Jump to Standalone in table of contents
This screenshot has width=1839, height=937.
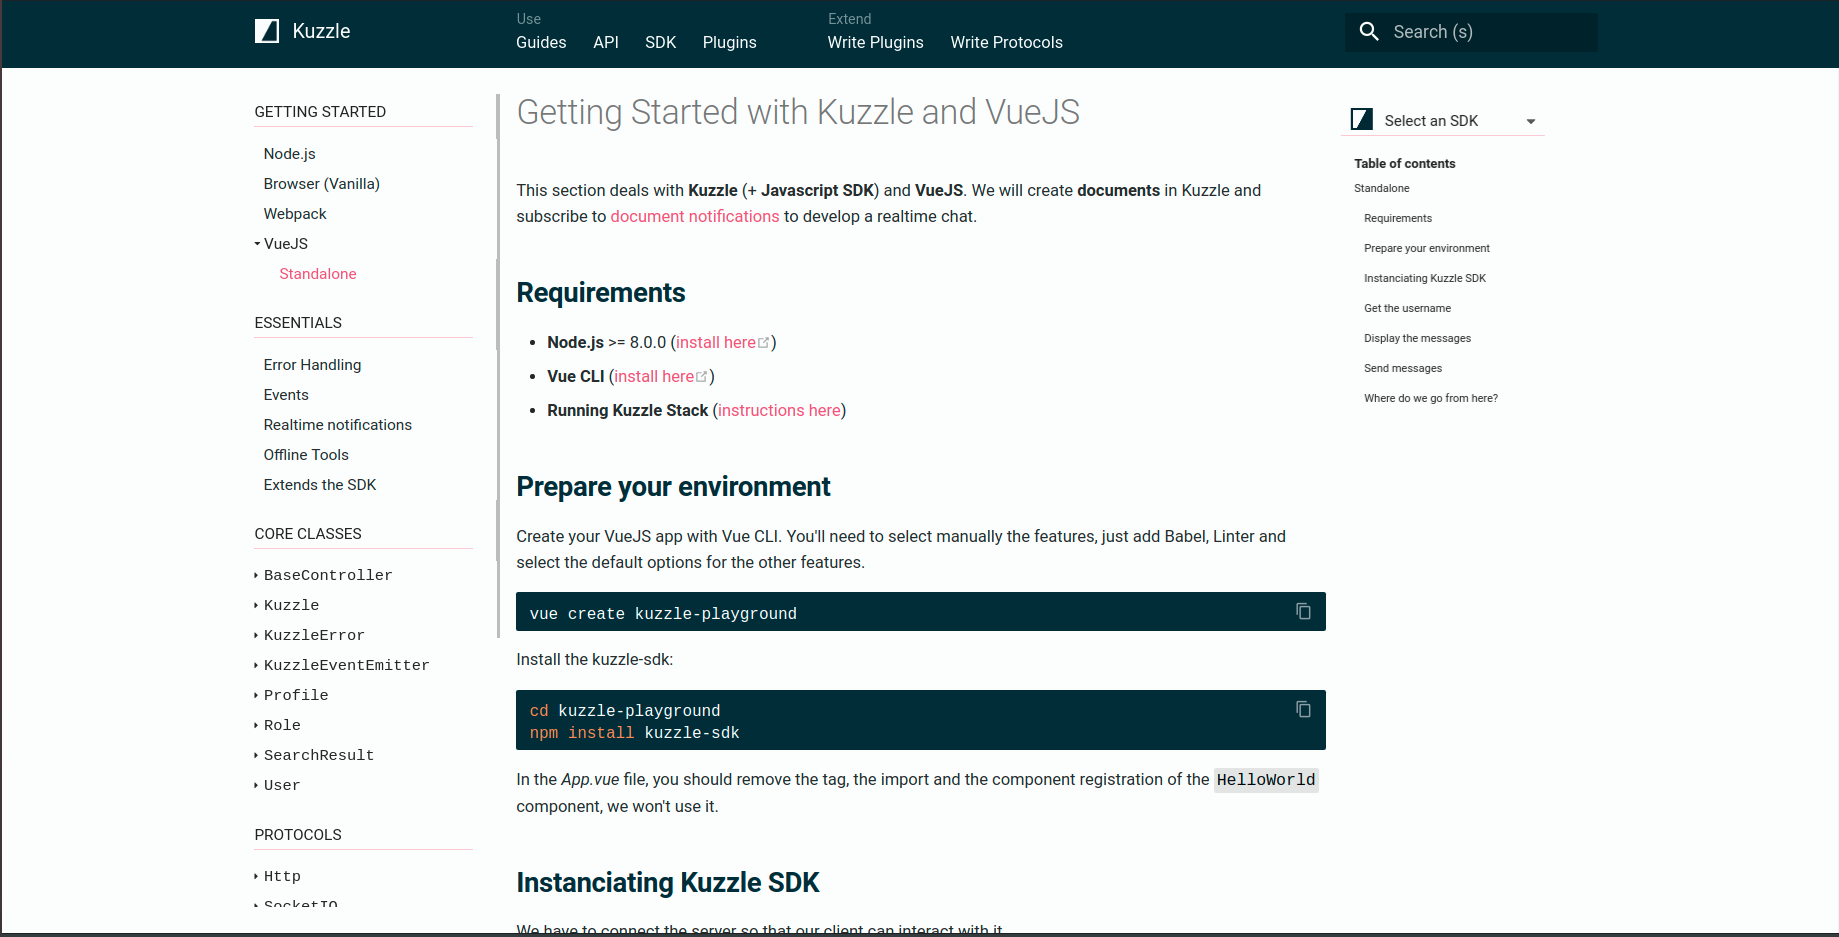click(x=1382, y=188)
